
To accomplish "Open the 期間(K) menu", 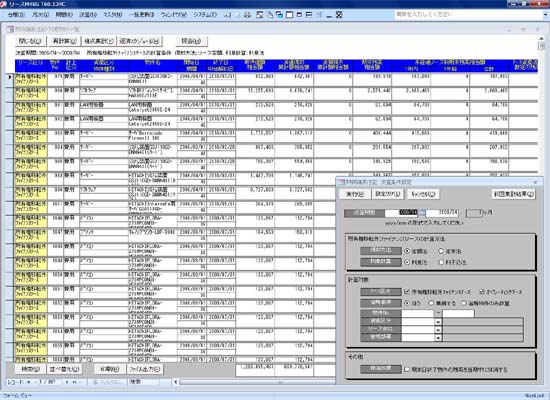I will point(64,15).
